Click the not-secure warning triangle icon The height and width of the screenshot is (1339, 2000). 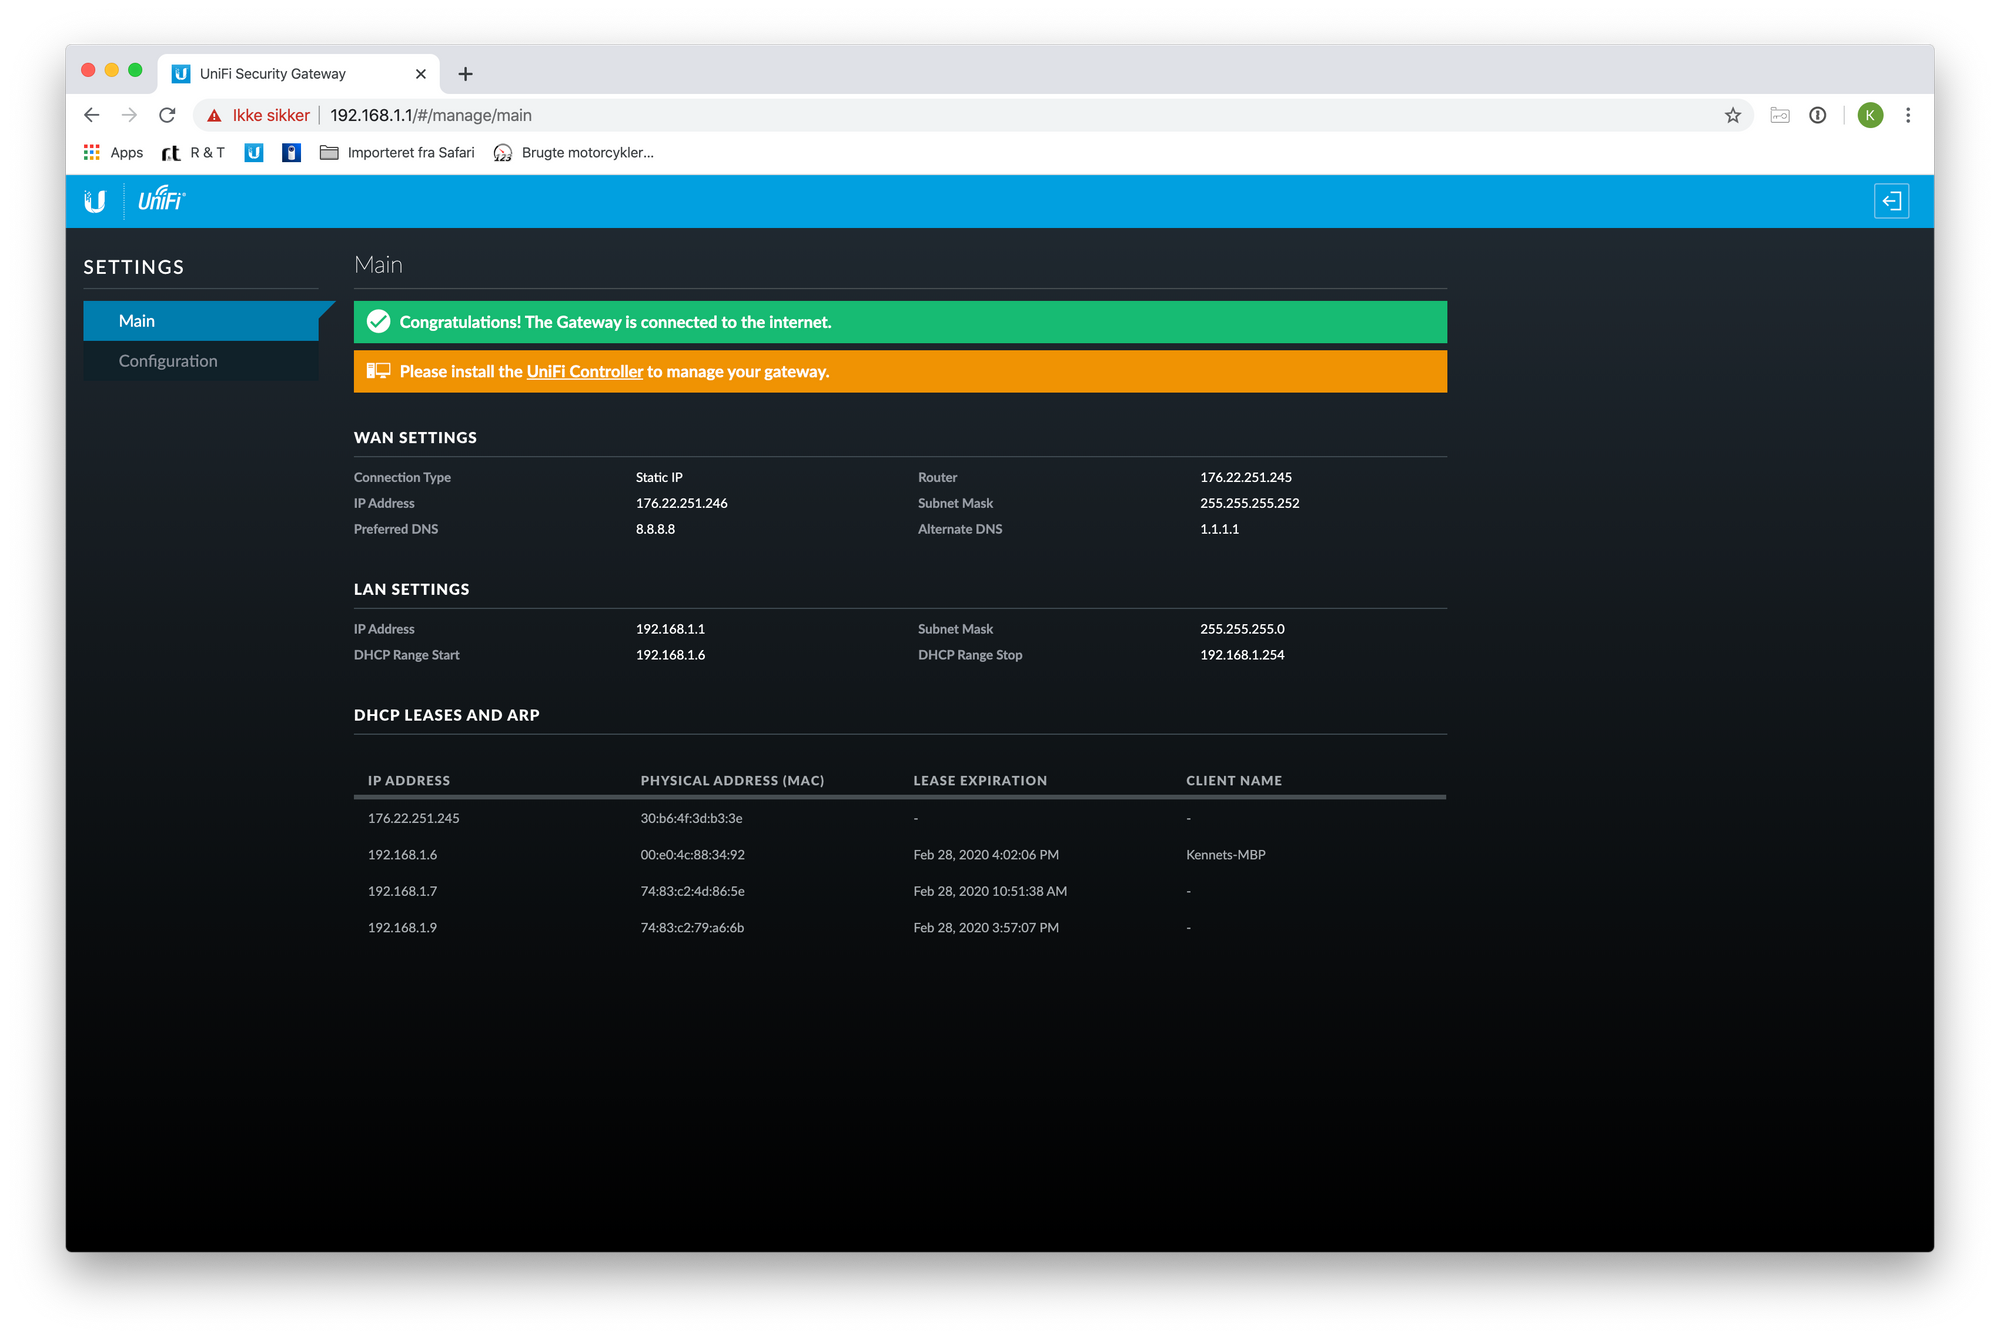(214, 116)
